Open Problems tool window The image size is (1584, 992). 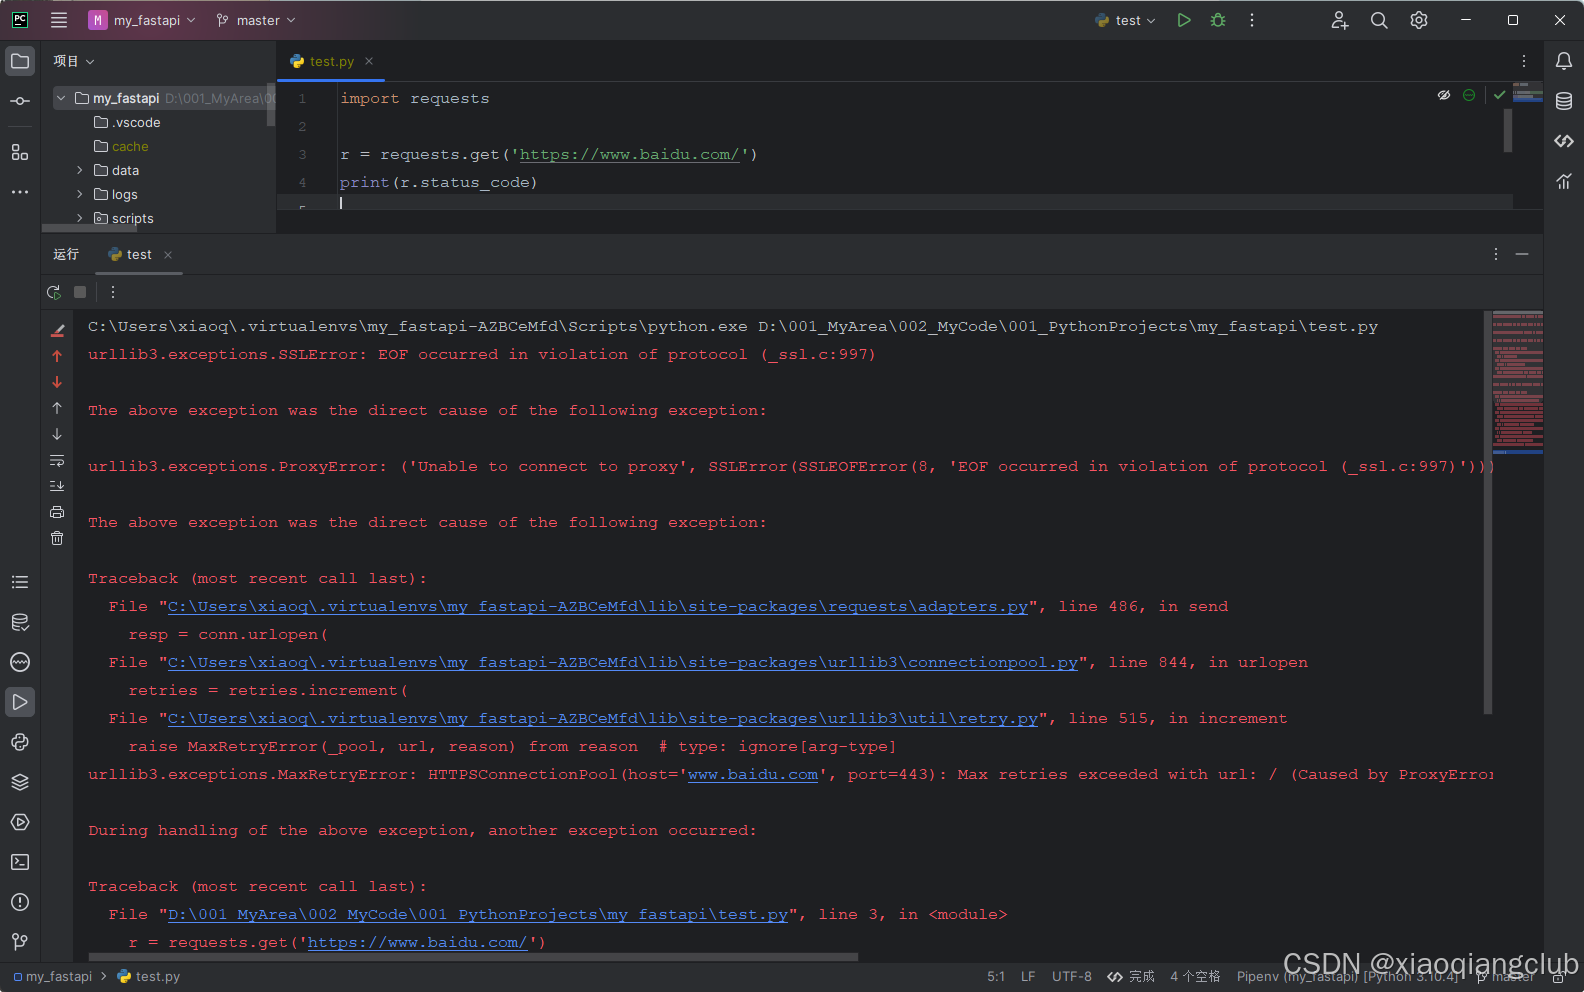coord(20,902)
